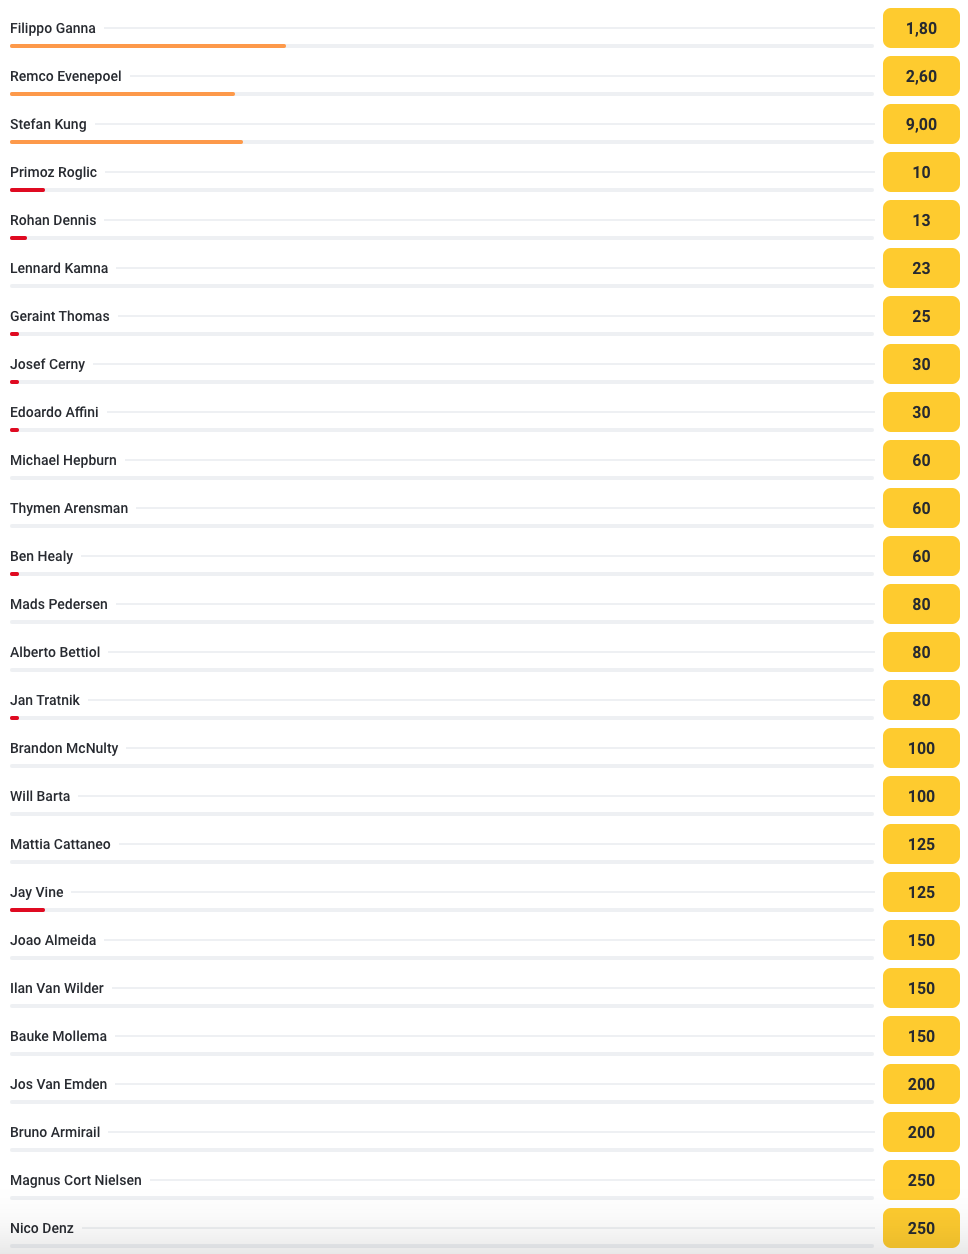This screenshot has width=968, height=1254.
Task: Select Remco Evenepoel's 2,60 odds button
Action: coord(921,76)
